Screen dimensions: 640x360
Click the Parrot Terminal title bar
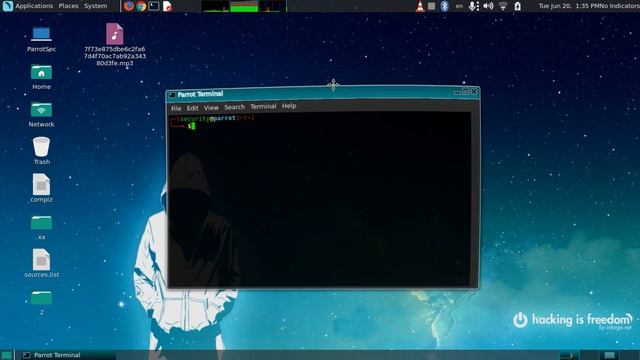pyautogui.click(x=322, y=93)
